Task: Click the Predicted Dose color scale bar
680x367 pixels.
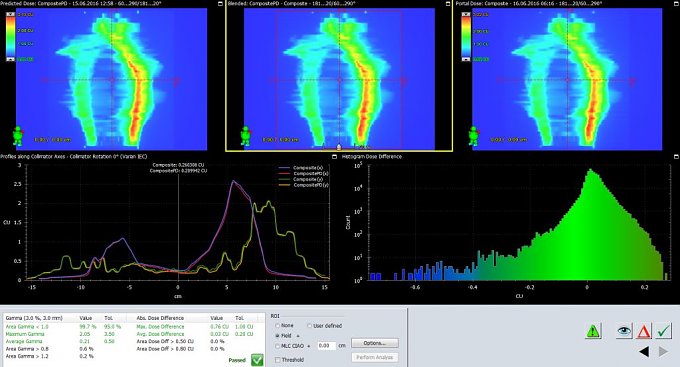Action: 11,37
